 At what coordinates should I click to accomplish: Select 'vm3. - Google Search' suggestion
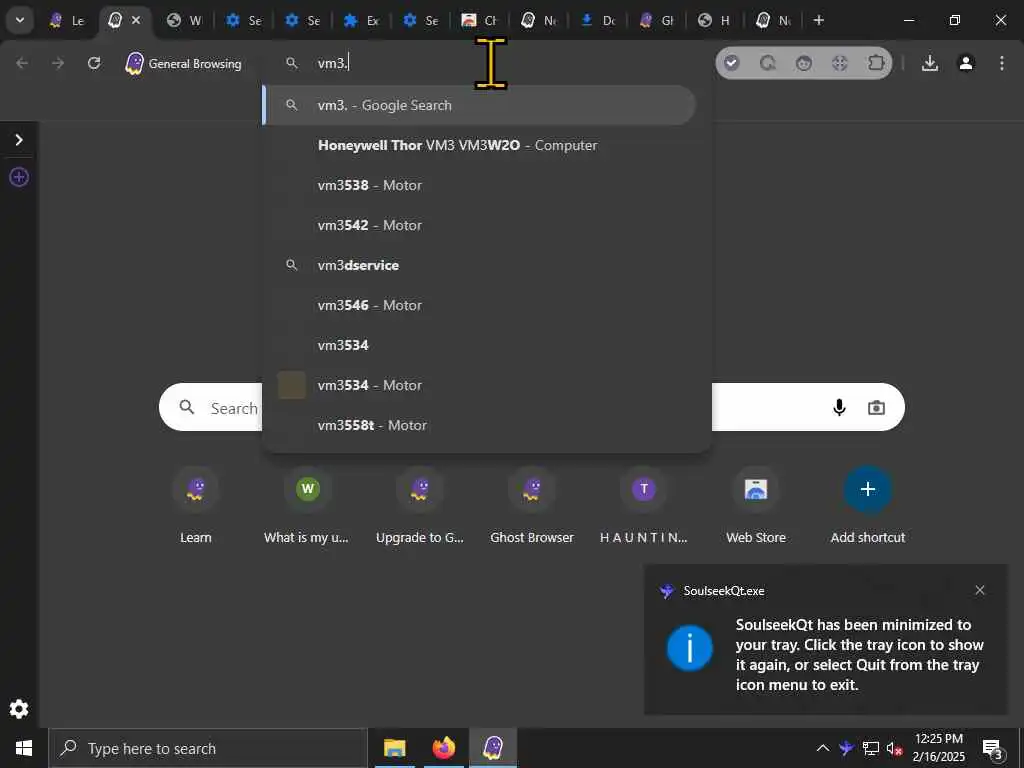(x=479, y=105)
